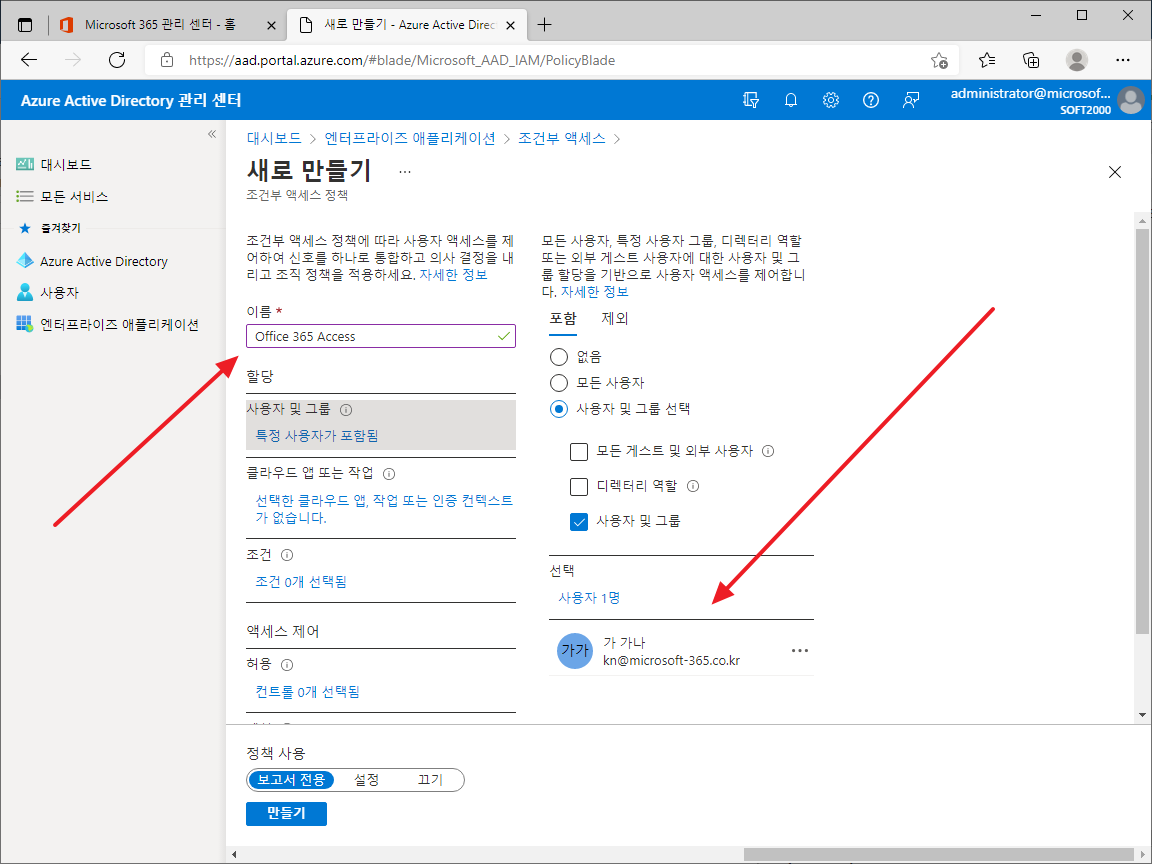Select 사용자 및 그룹 선택 radio option
The image size is (1152, 864).
click(x=559, y=408)
